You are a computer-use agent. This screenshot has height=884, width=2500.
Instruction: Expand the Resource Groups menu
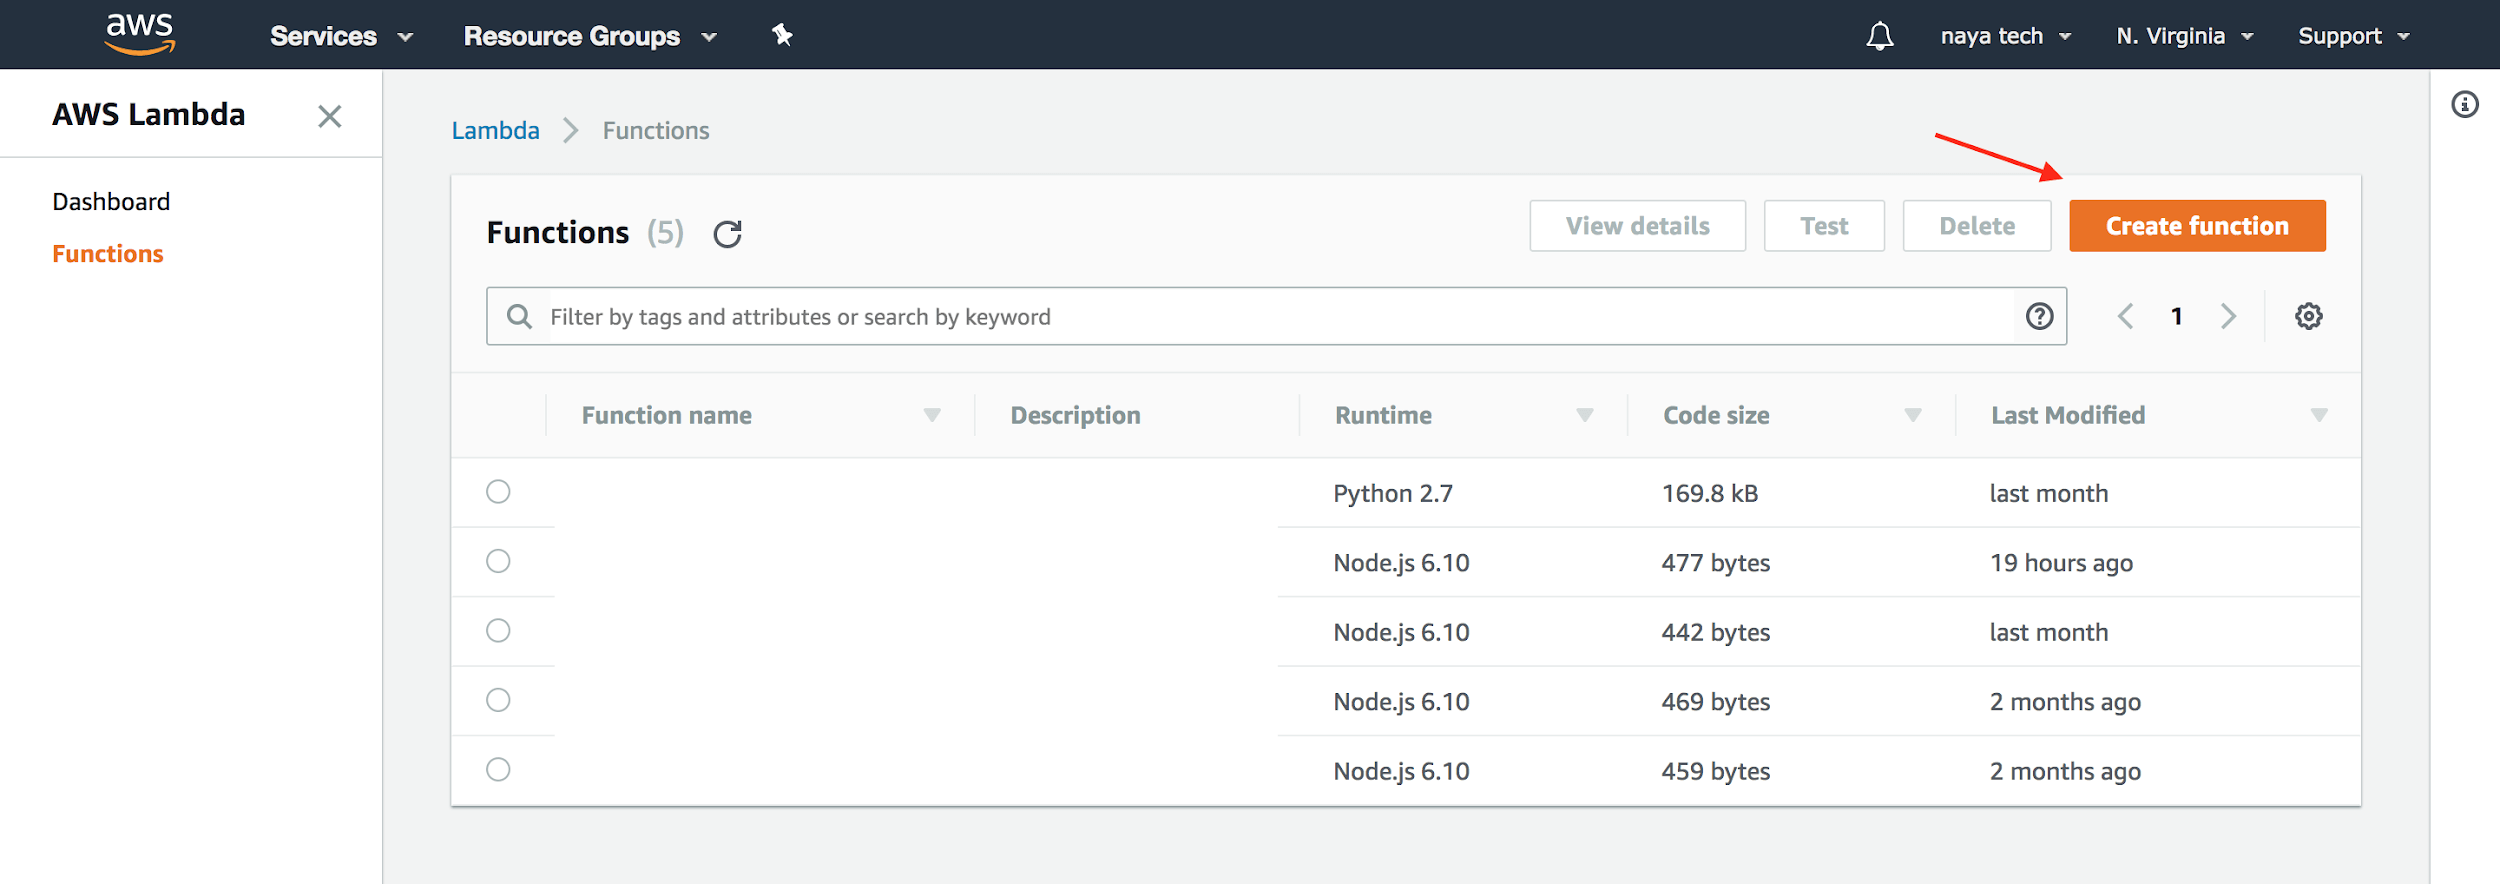590,36
